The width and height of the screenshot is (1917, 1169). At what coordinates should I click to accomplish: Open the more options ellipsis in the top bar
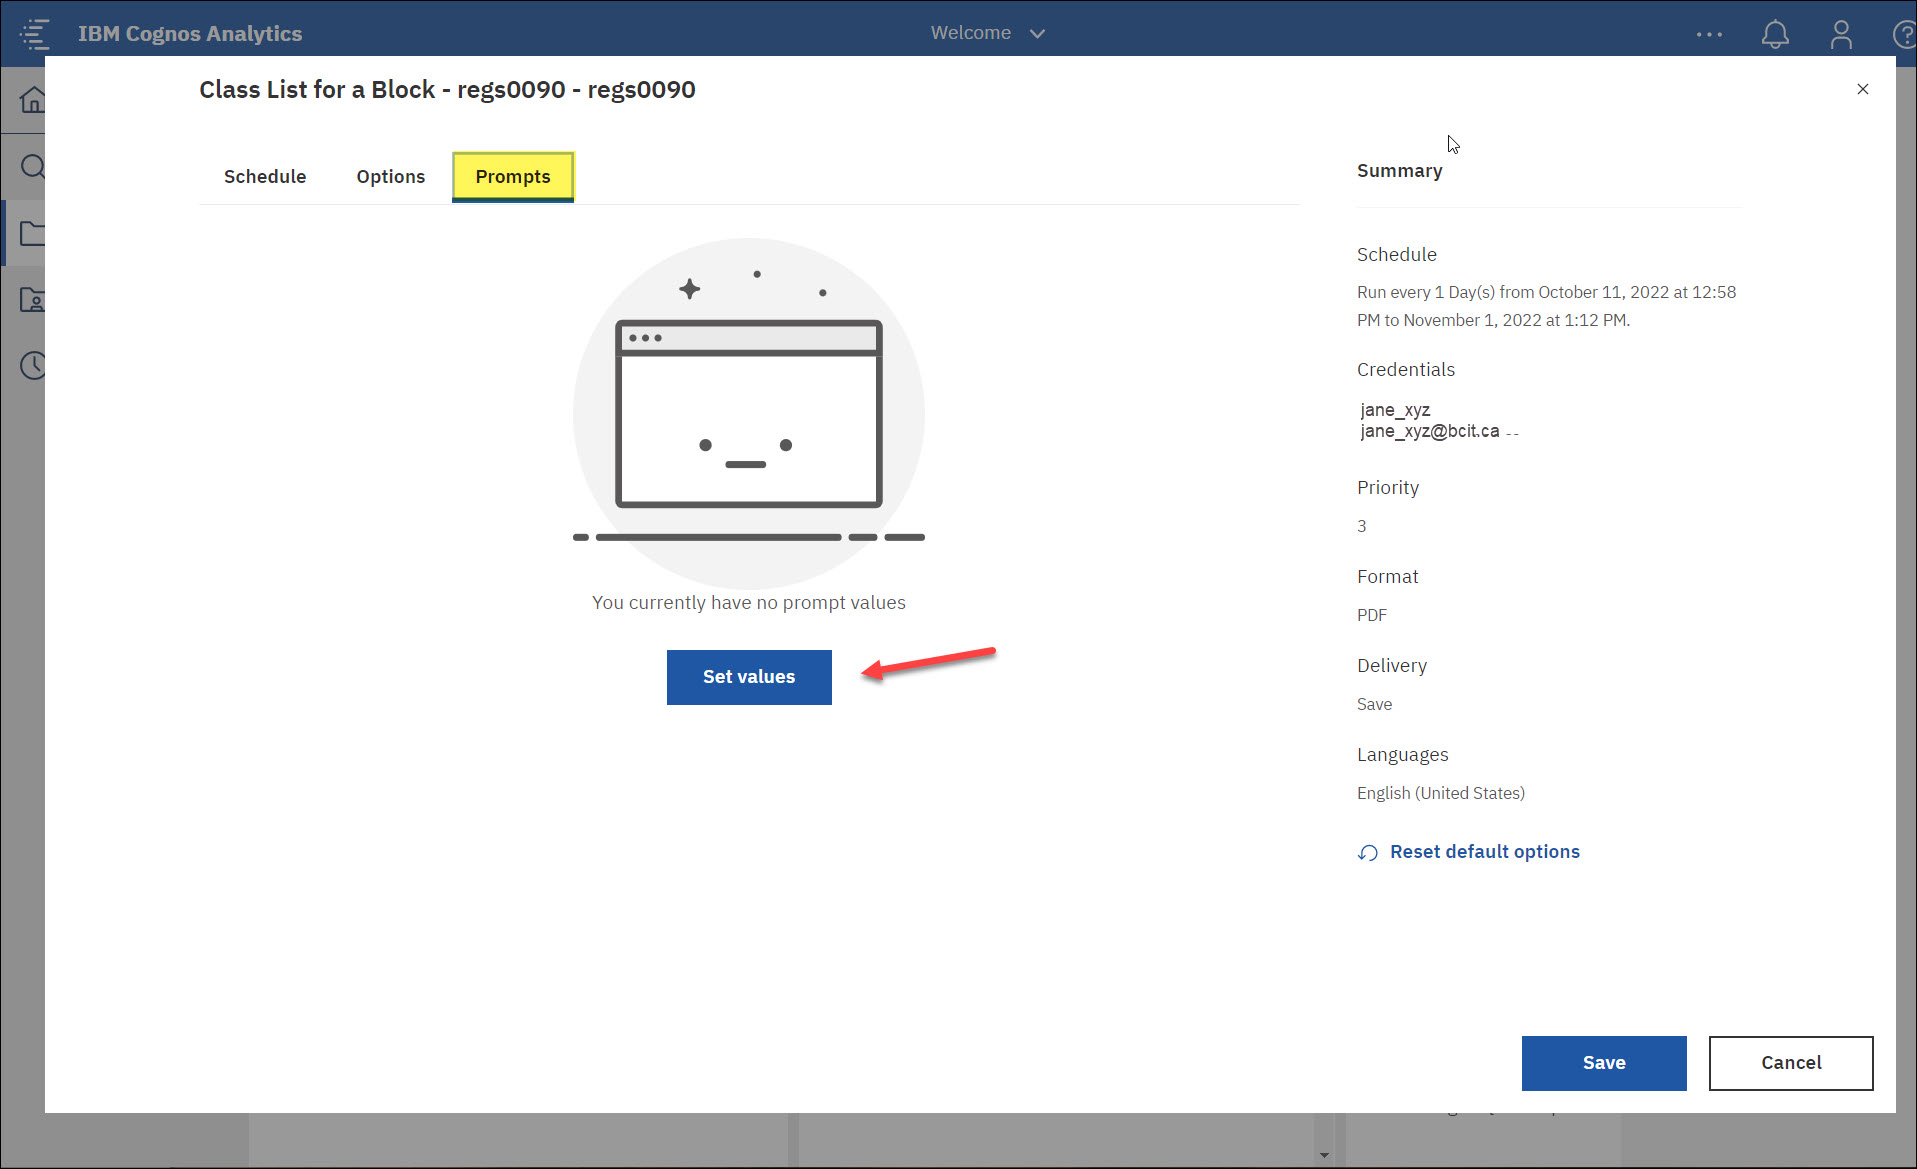coord(1709,33)
